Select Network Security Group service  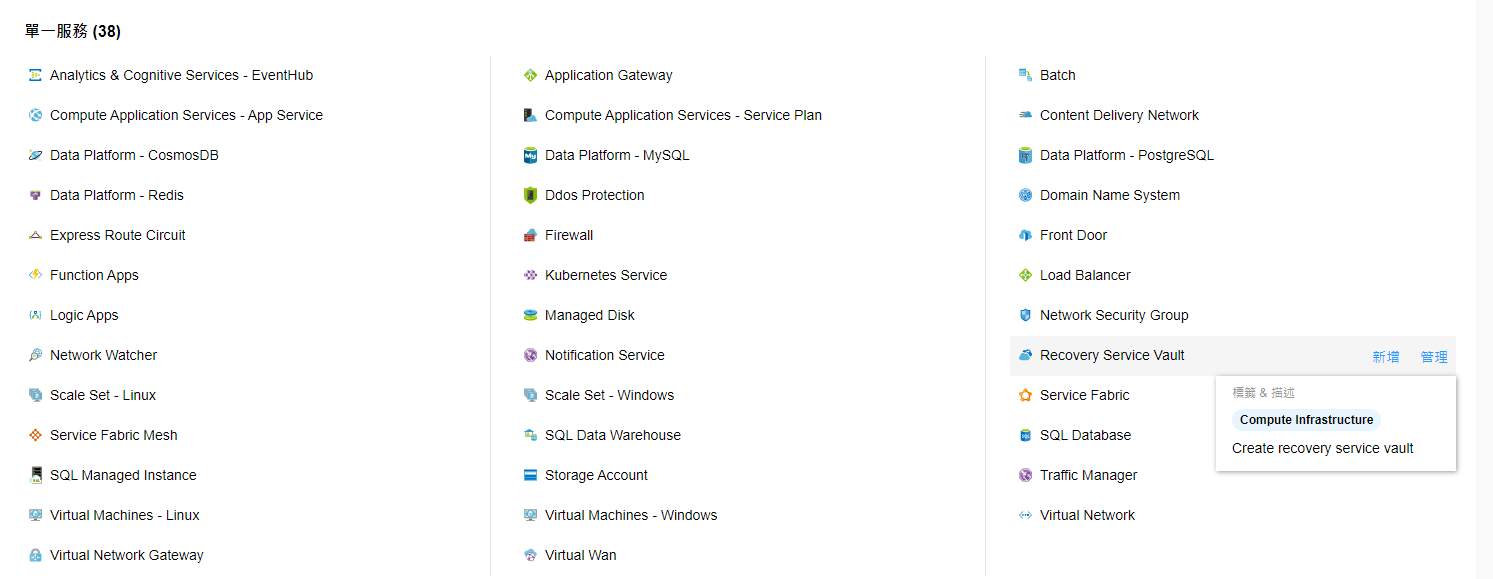pyautogui.click(x=1114, y=315)
